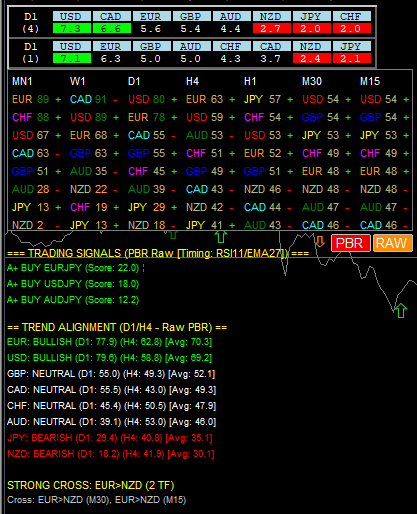The width and height of the screenshot is (417, 514).
Task: Click the EUR 68 entry
Action: [x=88, y=135]
